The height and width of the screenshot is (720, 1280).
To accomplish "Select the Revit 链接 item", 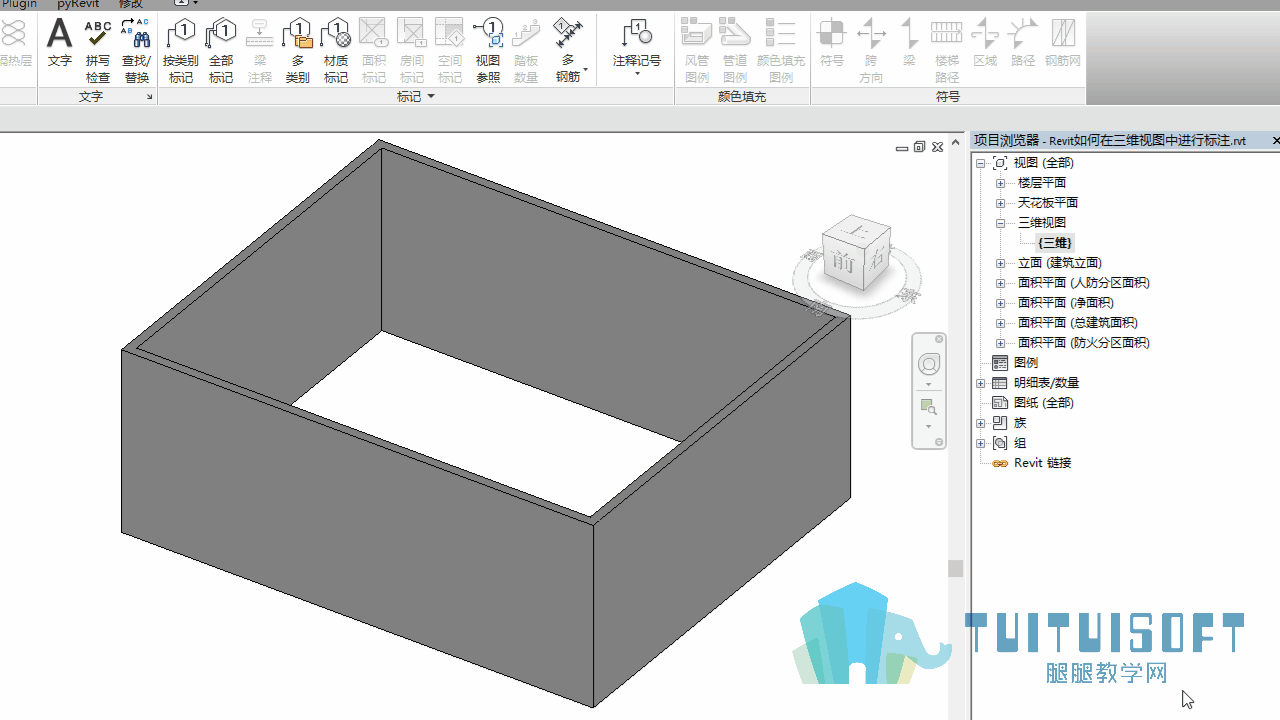I will [x=1042, y=463].
